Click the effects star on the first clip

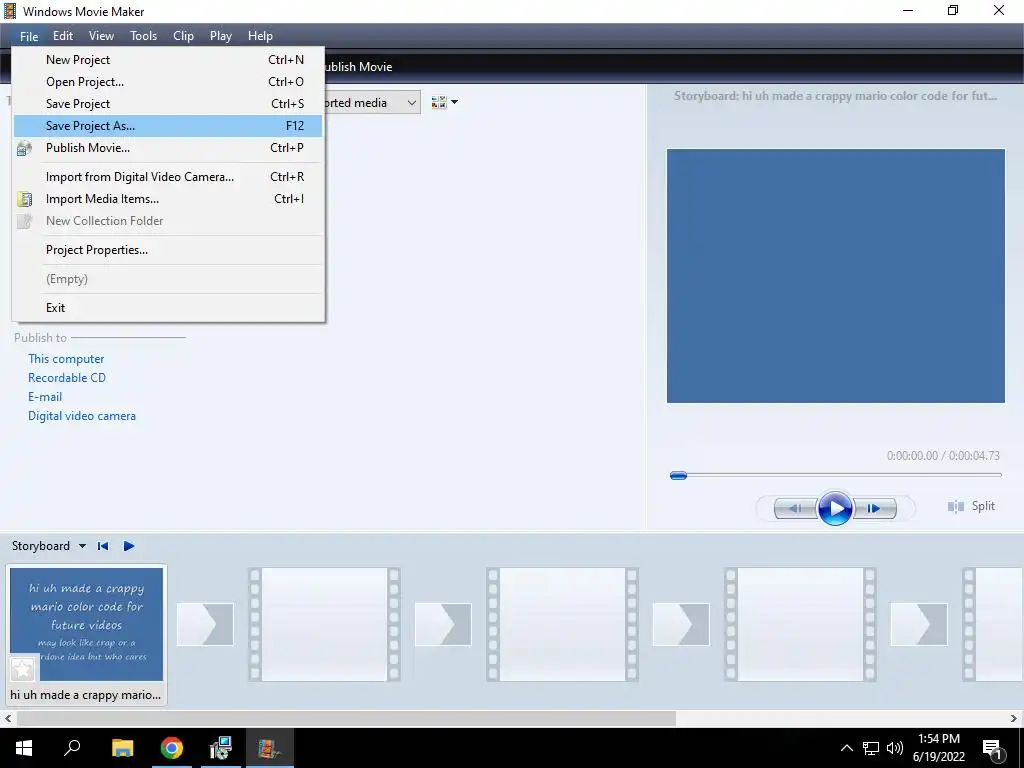[x=23, y=669]
